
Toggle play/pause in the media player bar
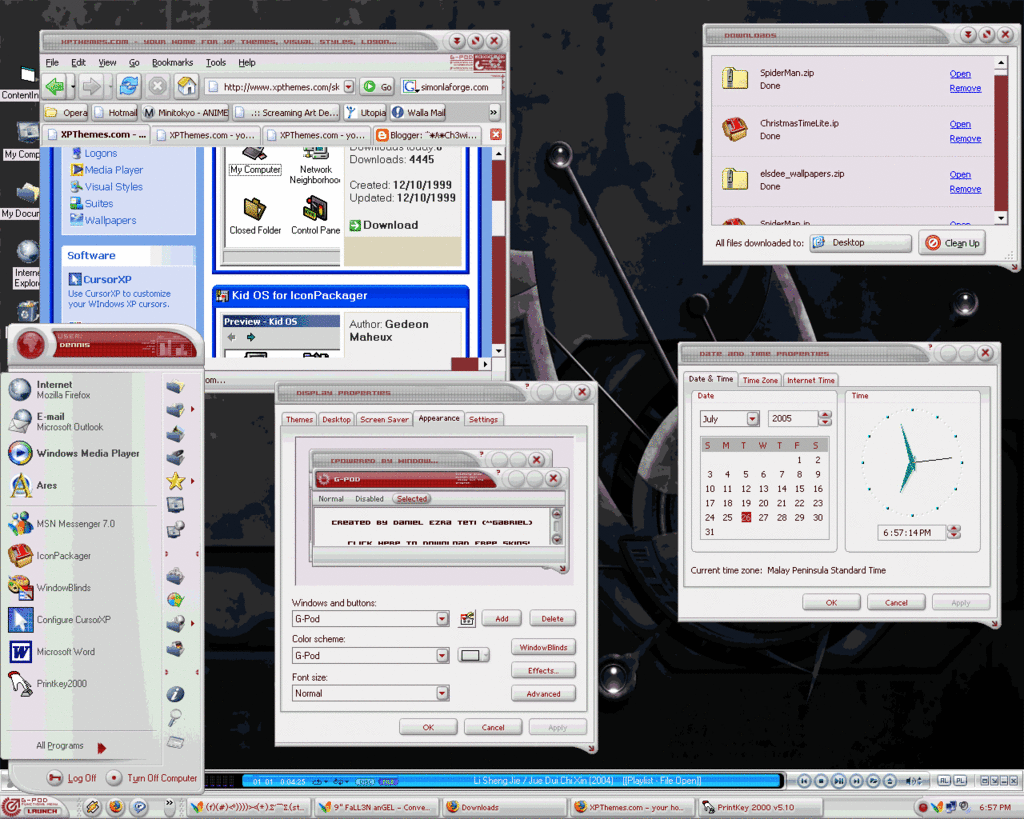point(839,780)
